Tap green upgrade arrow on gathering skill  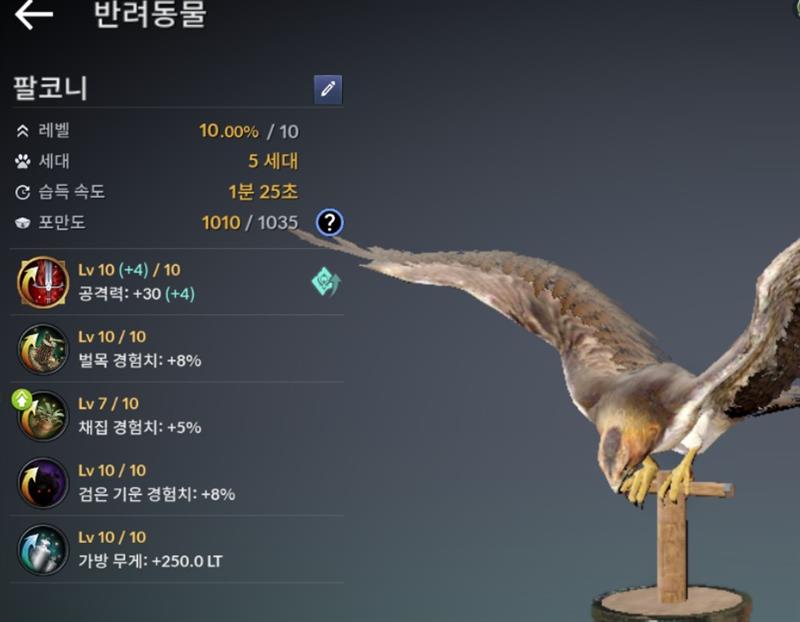pos(21,400)
